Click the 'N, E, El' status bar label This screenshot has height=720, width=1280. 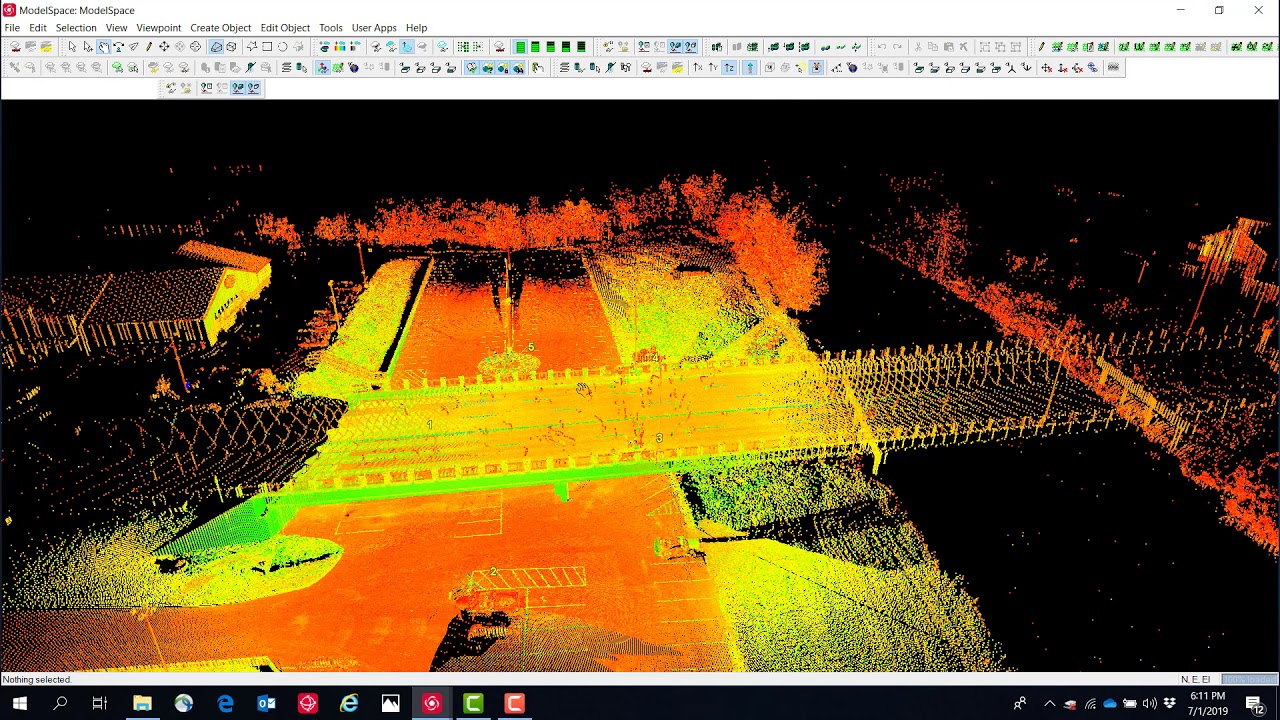1196,680
